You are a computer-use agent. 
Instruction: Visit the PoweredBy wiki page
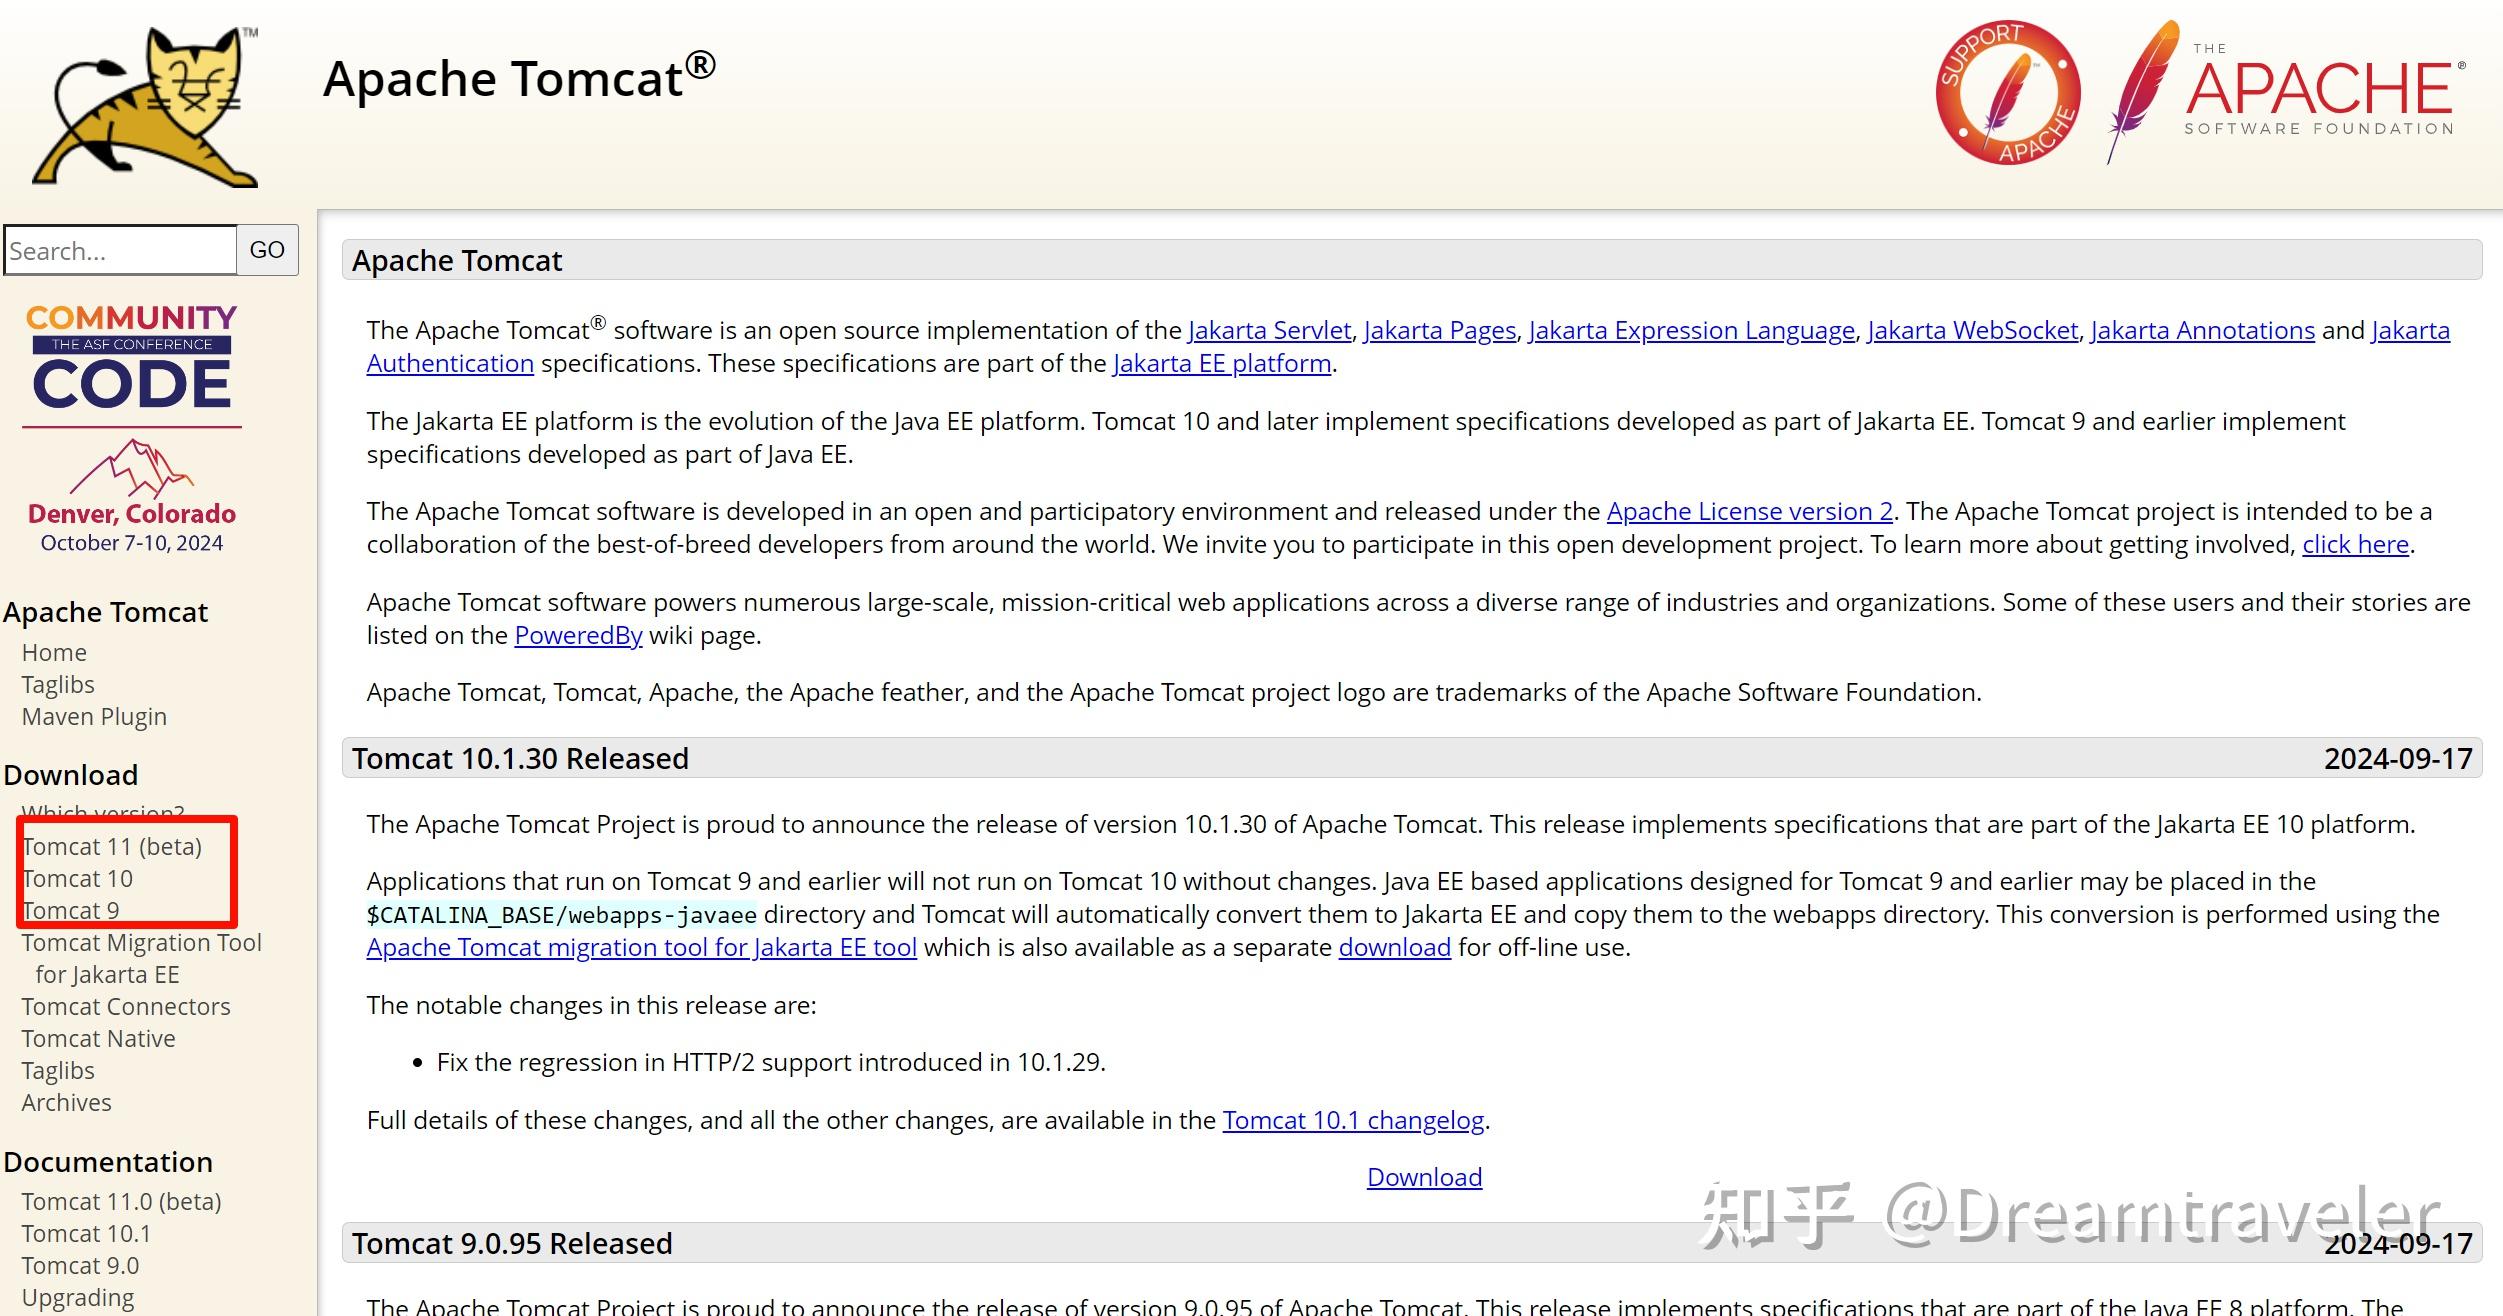point(578,634)
